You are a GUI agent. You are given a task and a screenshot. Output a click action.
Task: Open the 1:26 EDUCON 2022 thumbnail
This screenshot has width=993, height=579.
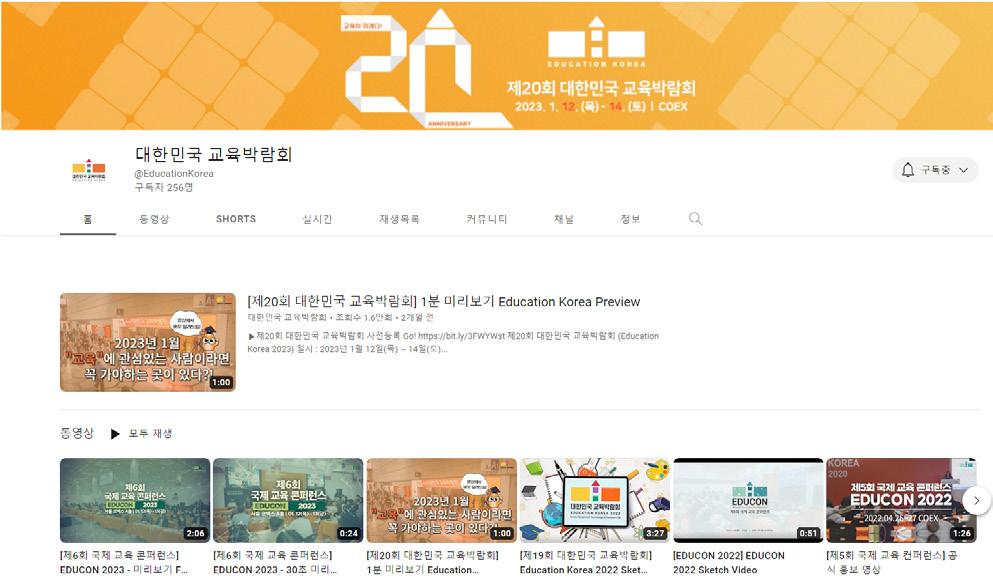(901, 500)
